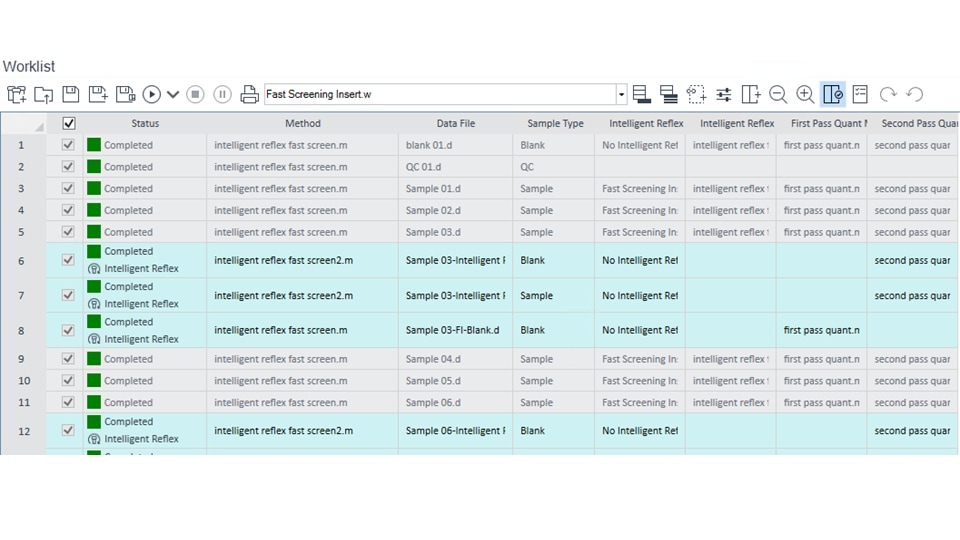The image size is (960, 540).
Task: Save the worklist with the floppy icon
Action: pyautogui.click(x=70, y=94)
